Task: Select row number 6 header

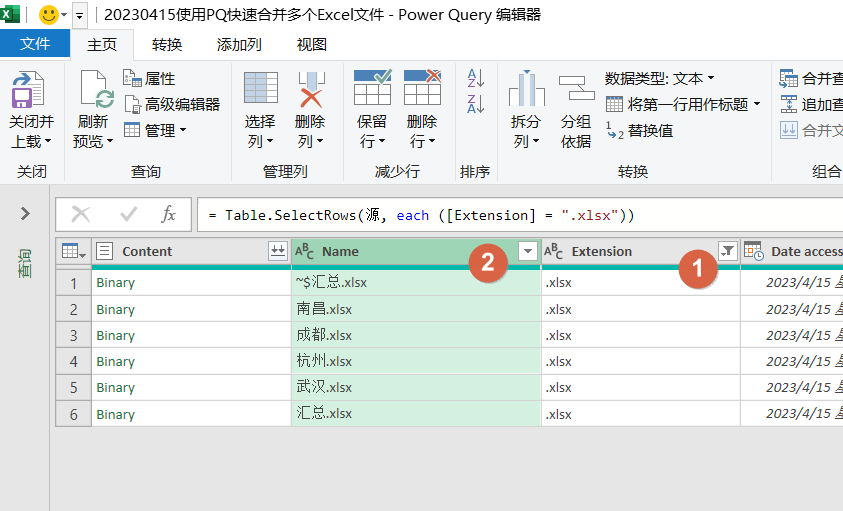Action: point(74,414)
